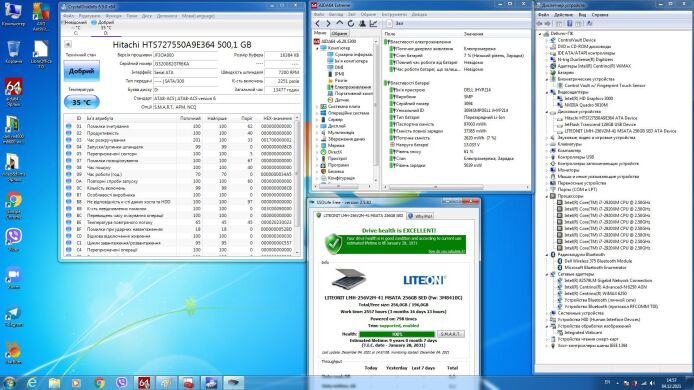
Task: Open Viber desktop shortcut
Action: (14, 239)
